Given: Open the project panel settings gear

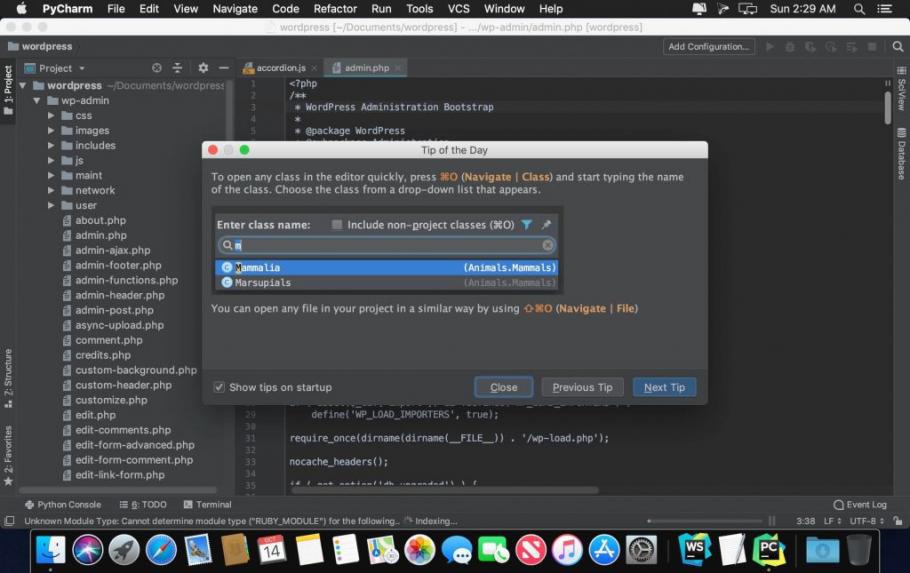Looking at the screenshot, I should 203,68.
